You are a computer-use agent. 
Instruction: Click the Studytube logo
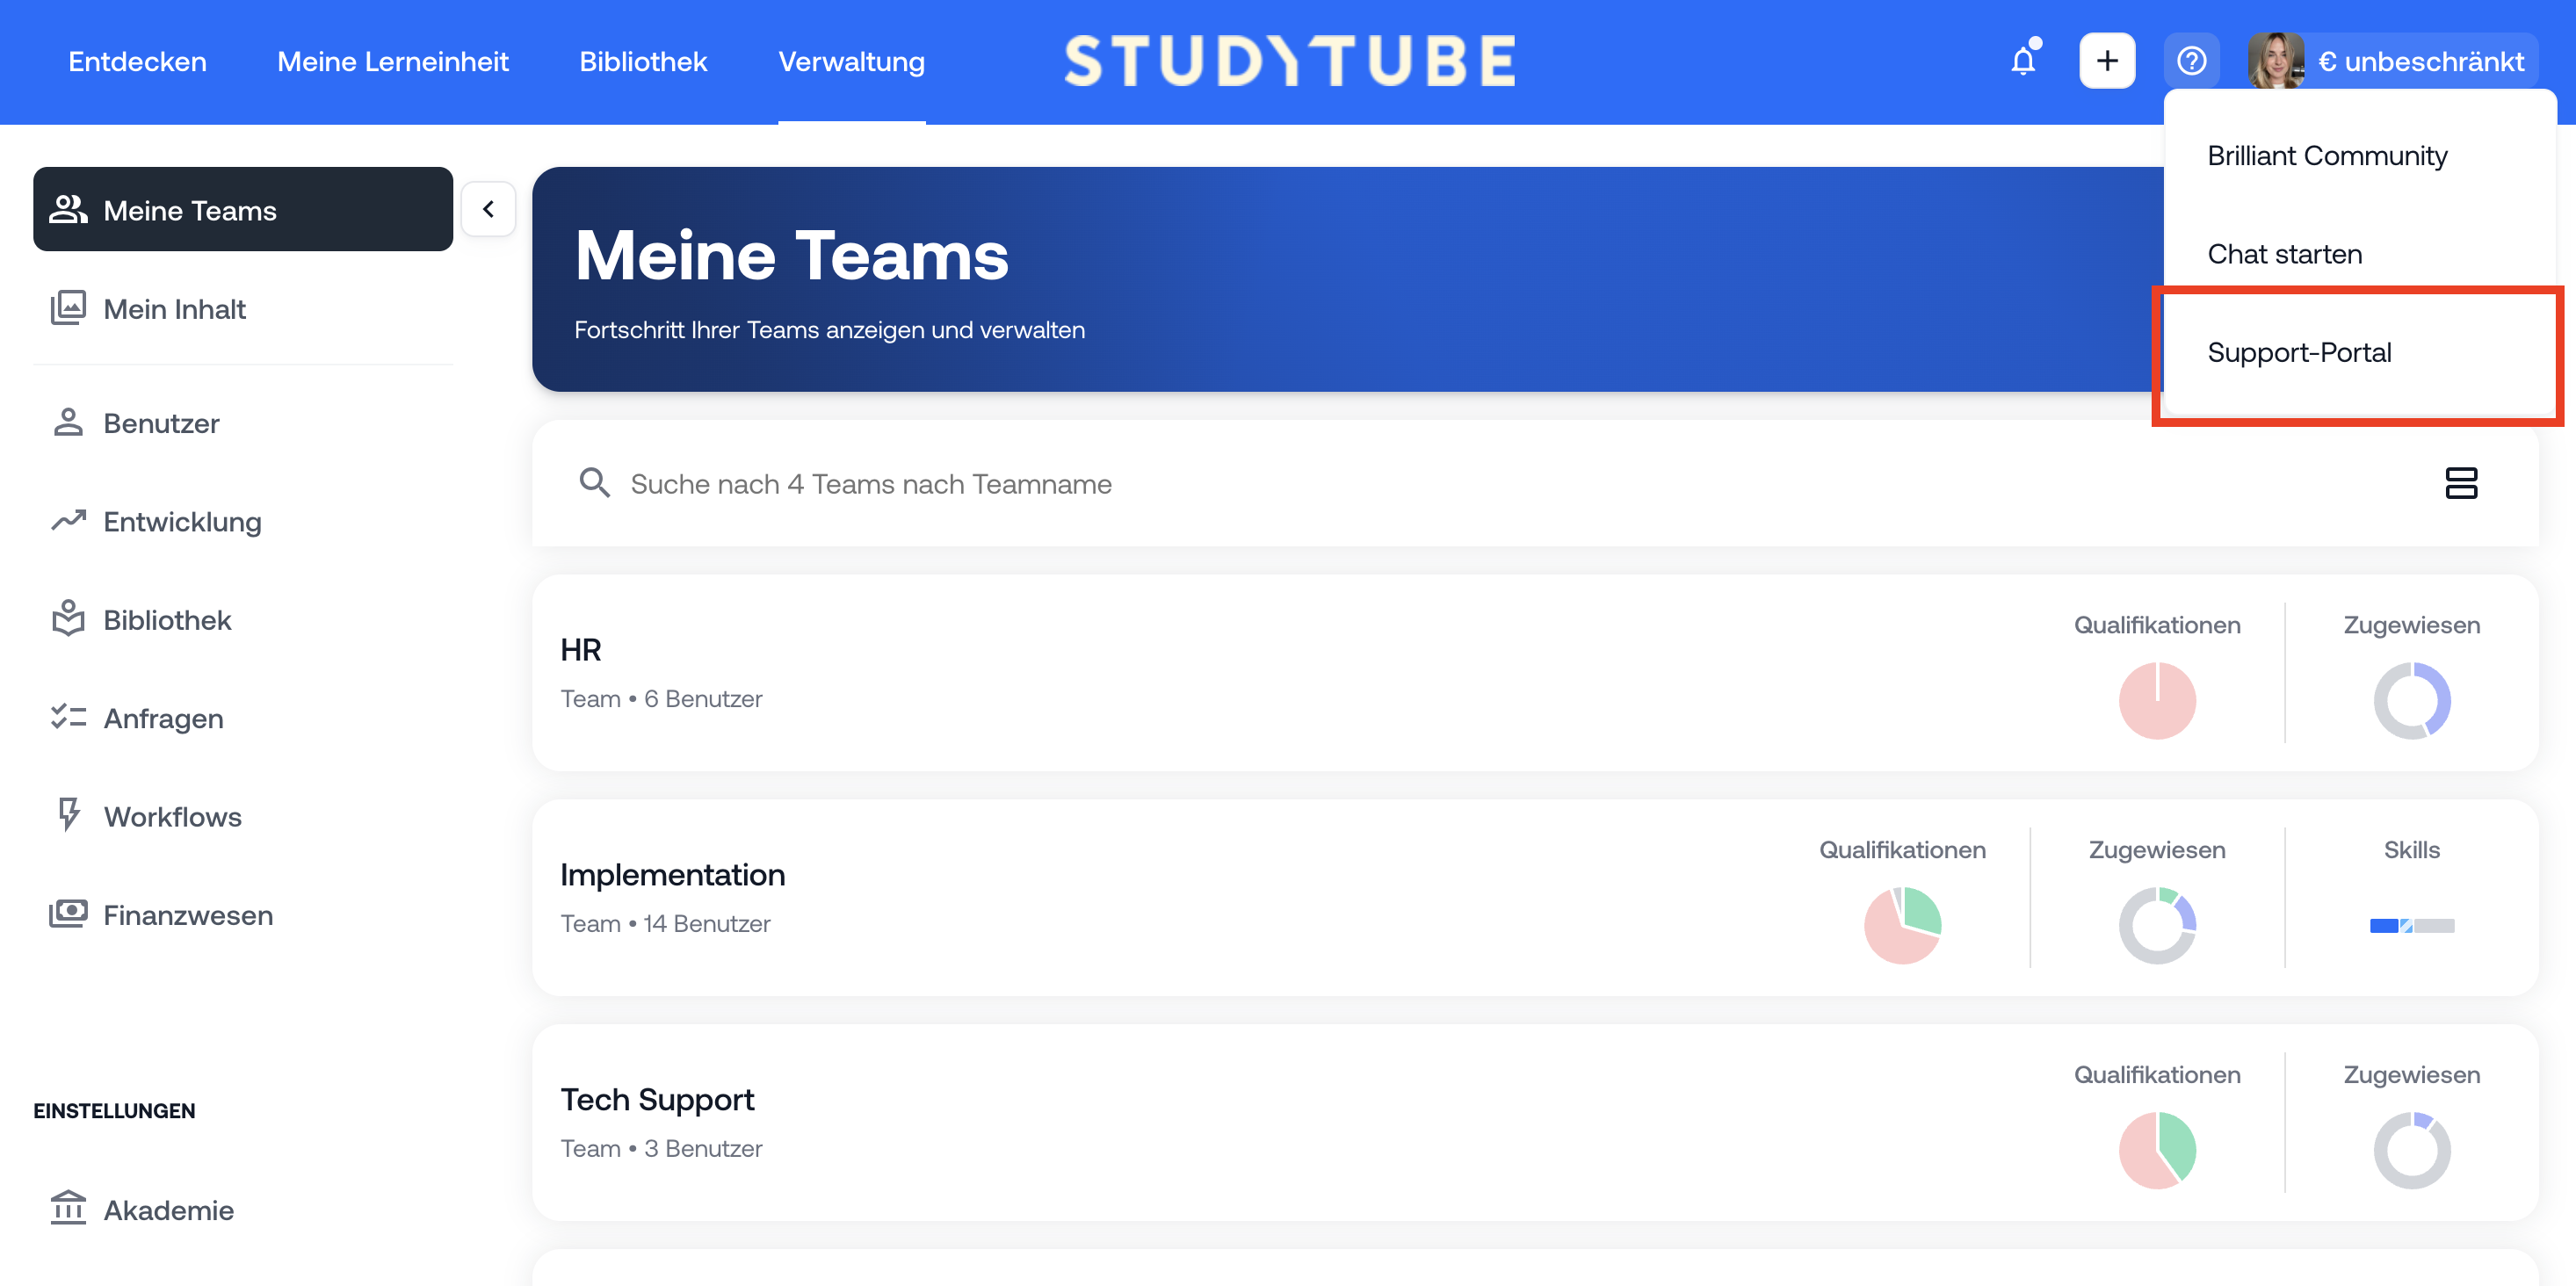(x=1290, y=61)
